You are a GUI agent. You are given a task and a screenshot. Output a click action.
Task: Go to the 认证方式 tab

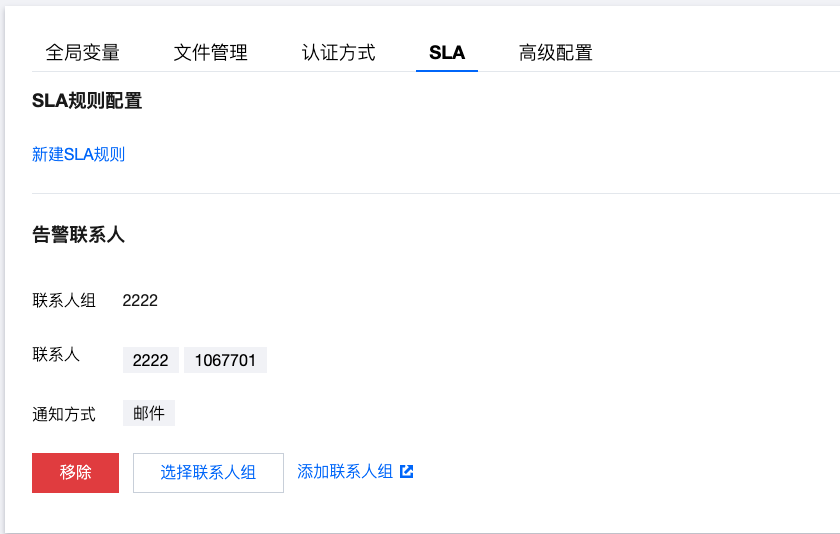coord(338,53)
